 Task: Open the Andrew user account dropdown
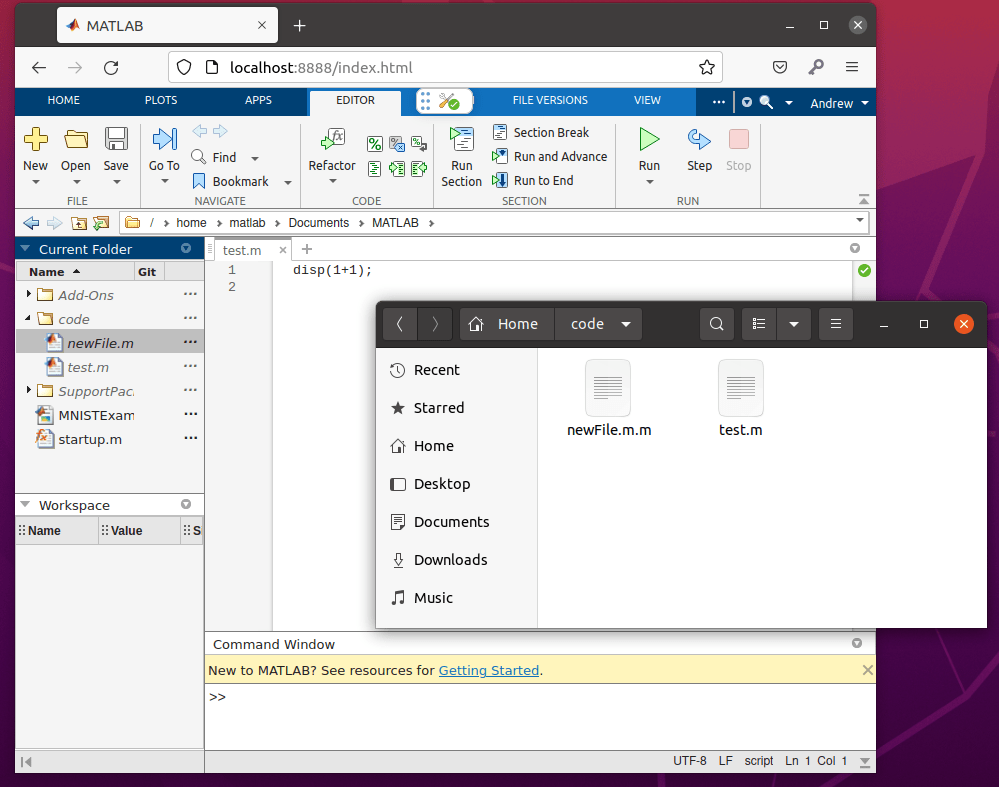click(839, 103)
